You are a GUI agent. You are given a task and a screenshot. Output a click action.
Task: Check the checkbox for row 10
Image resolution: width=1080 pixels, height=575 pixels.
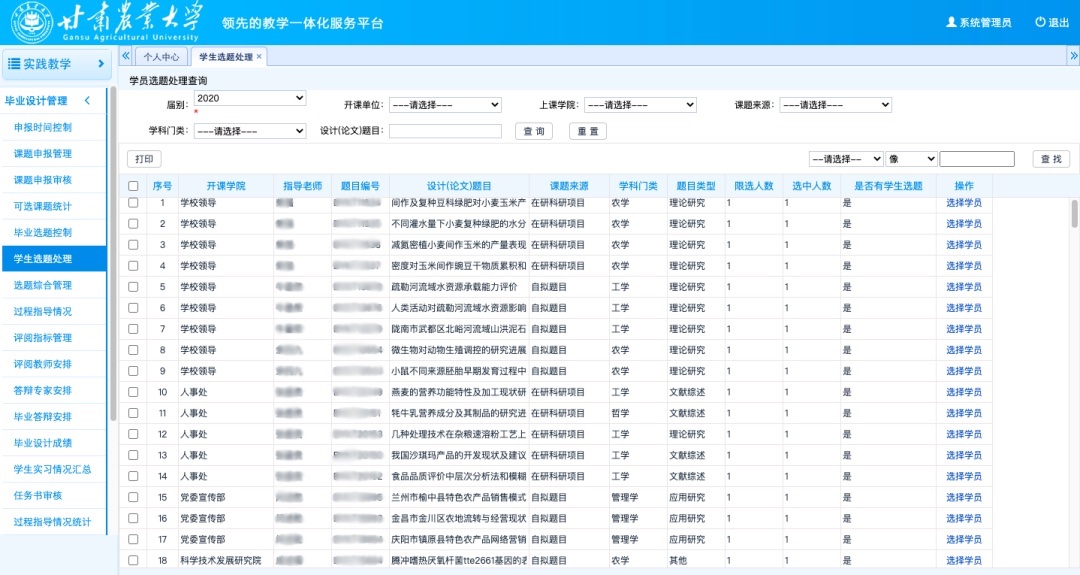[x=133, y=392]
